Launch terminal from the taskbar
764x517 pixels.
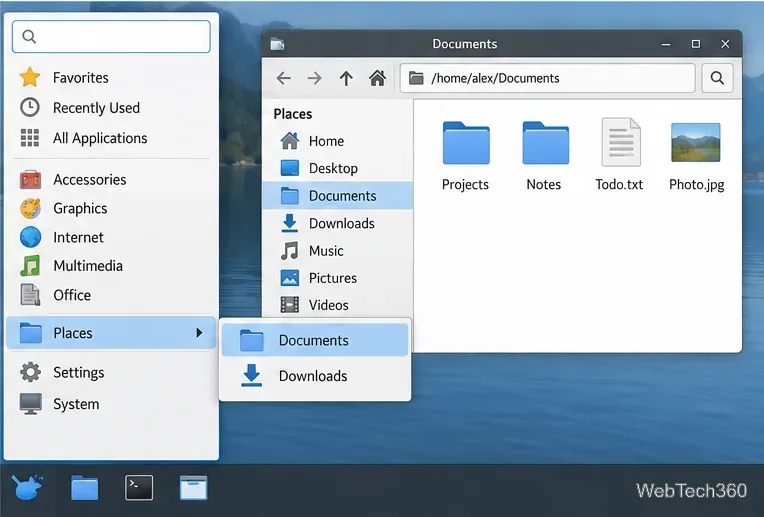[139, 488]
